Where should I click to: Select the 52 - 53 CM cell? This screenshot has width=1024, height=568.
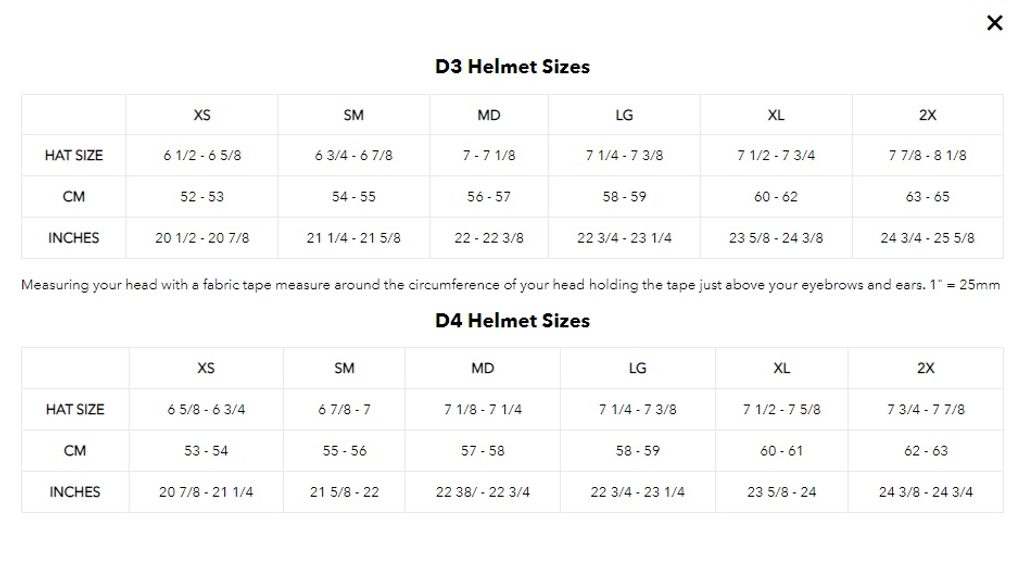click(202, 197)
